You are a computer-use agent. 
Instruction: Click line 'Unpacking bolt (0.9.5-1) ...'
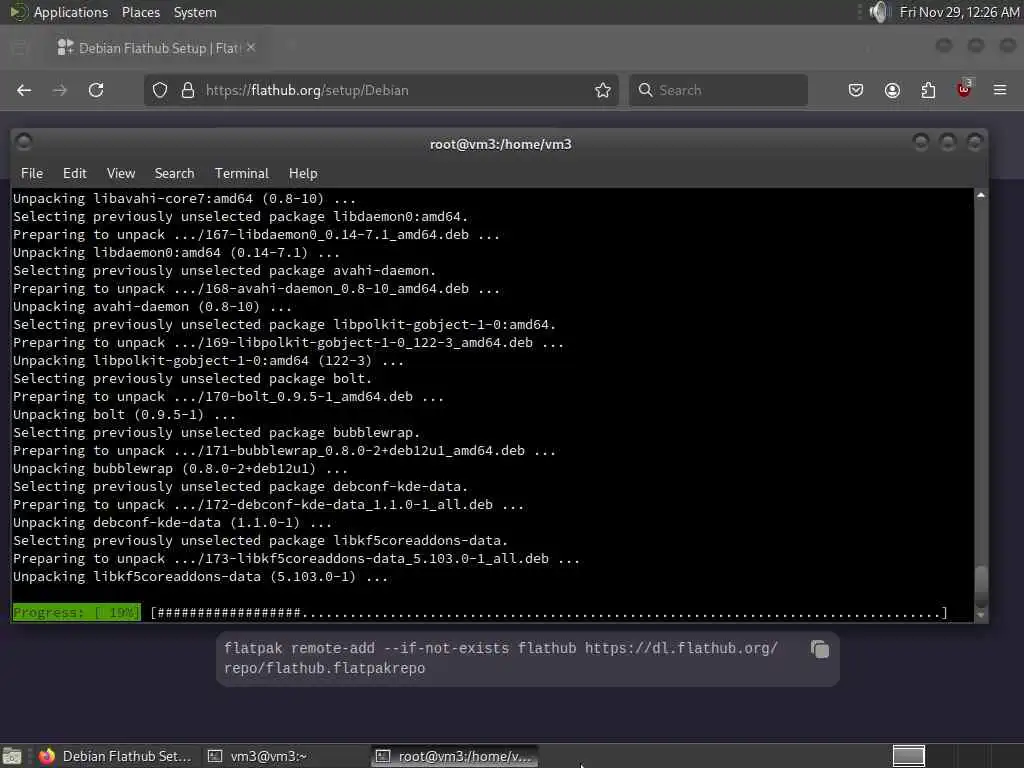pyautogui.click(x=124, y=415)
